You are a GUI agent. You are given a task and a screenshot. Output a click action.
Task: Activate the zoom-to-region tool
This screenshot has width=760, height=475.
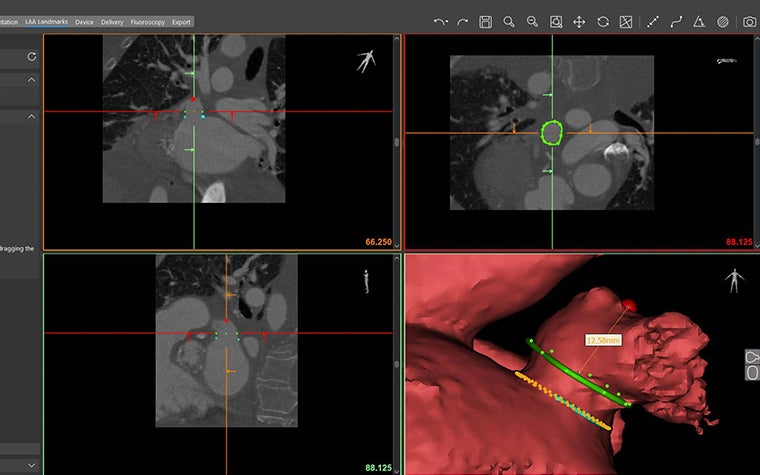pos(555,22)
